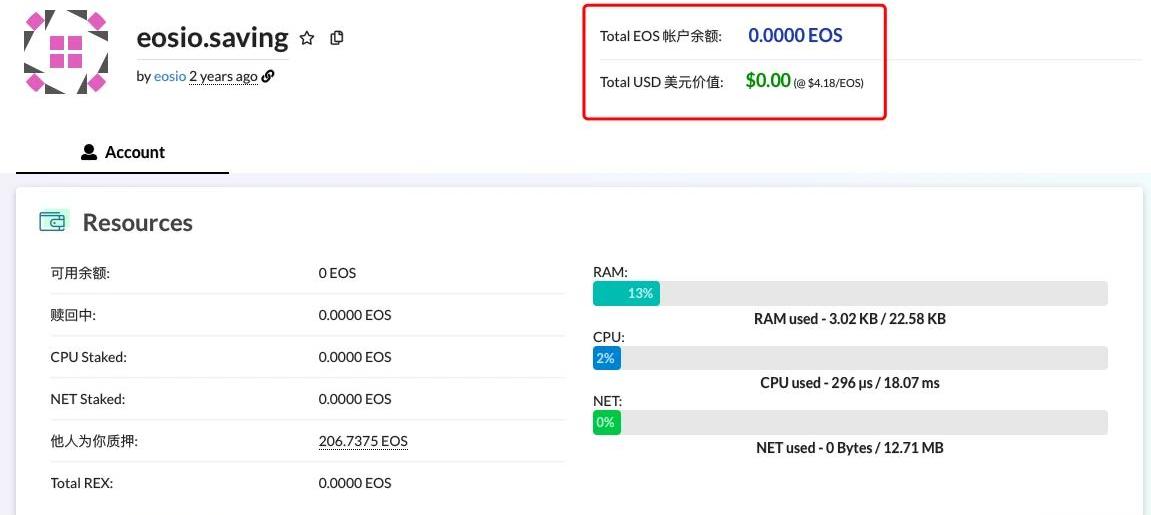Screen dimensions: 1151x515
Task: Click the 他人为你质押 label
Action: coord(94,441)
